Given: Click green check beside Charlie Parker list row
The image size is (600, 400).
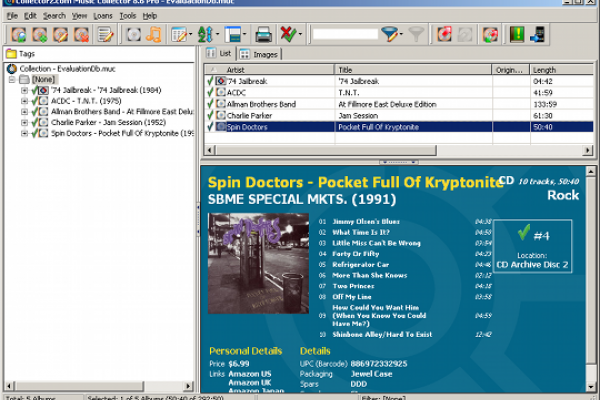Looking at the screenshot, I should coord(210,115).
